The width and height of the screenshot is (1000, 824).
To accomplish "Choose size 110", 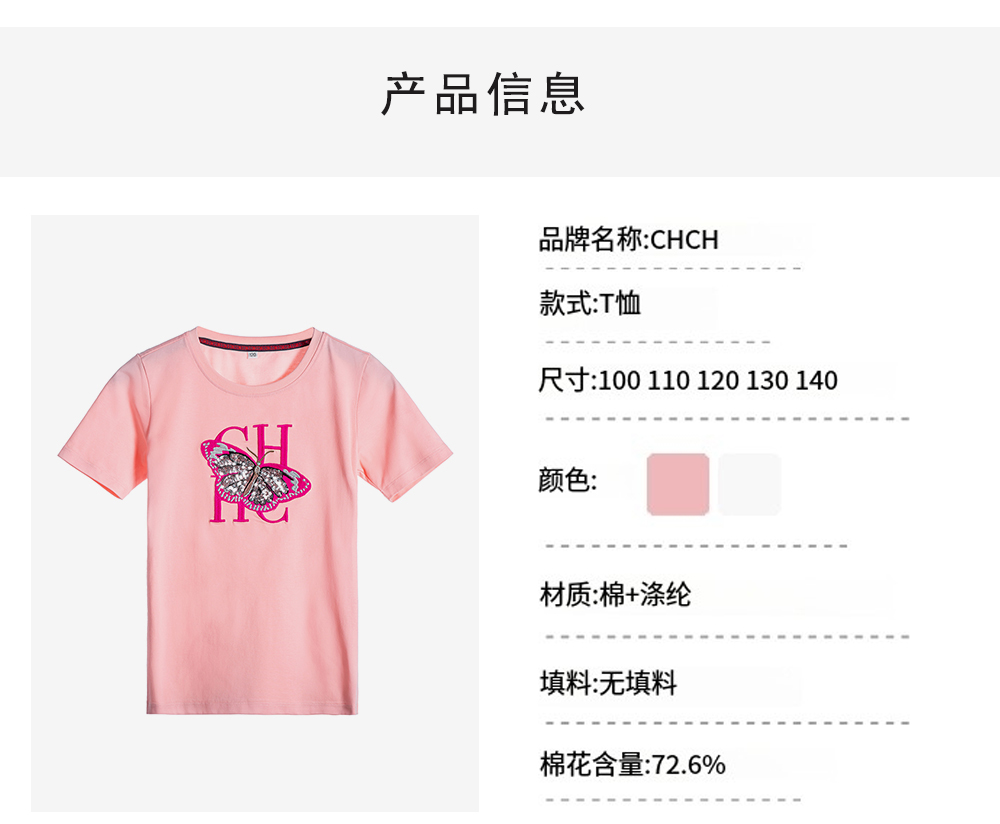I will (x=668, y=381).
